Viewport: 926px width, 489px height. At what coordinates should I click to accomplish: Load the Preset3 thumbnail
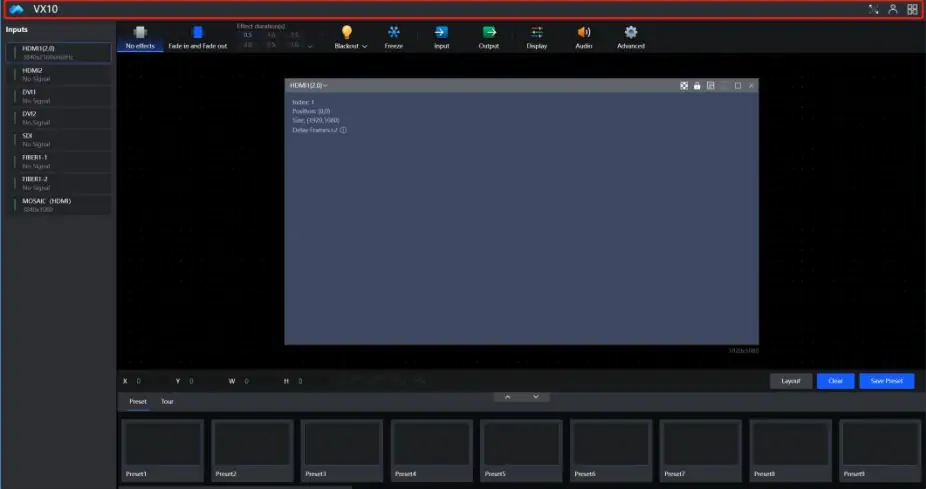[342, 450]
